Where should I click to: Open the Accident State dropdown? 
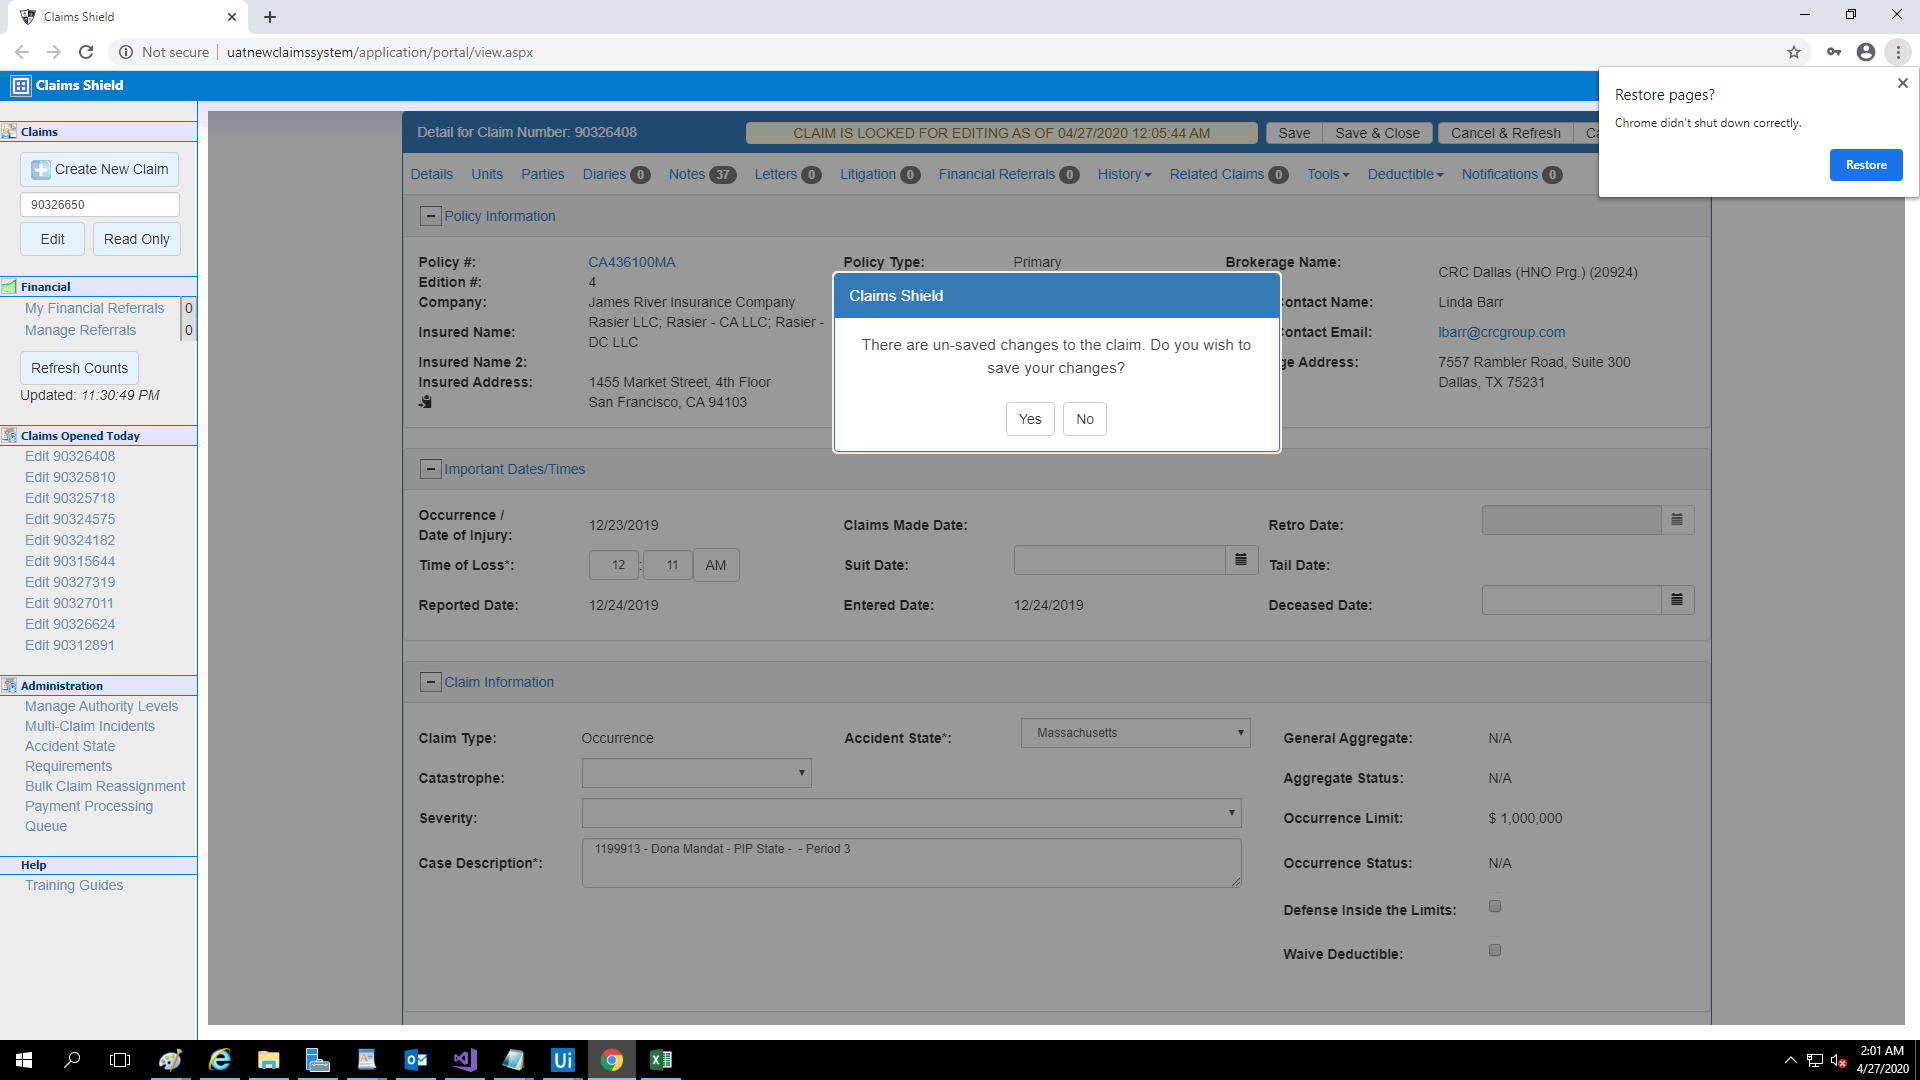pos(1135,733)
